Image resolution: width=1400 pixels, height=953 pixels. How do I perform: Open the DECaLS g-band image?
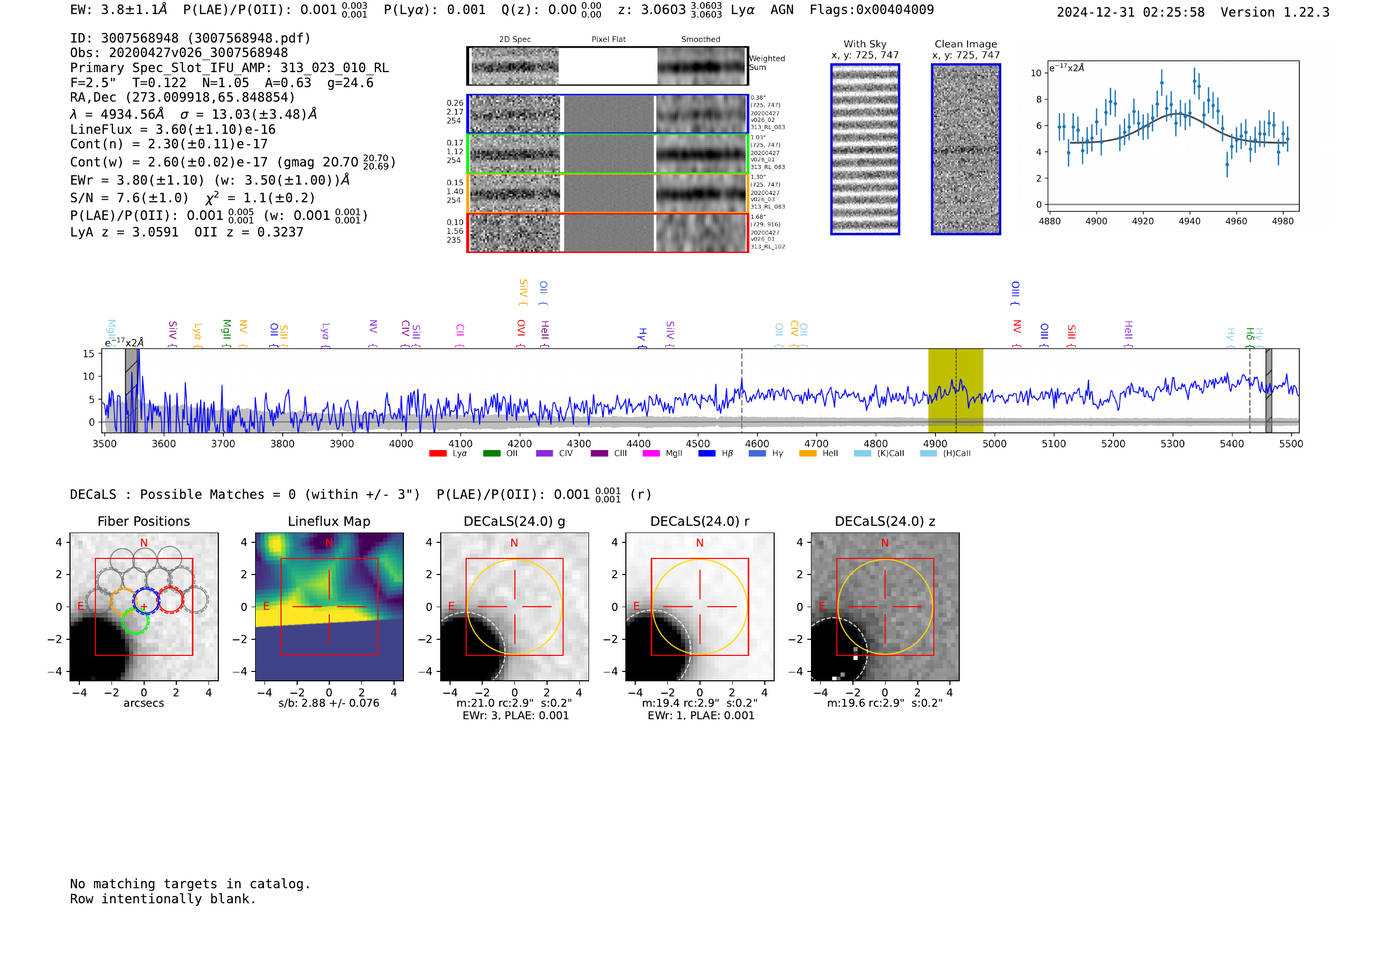click(514, 607)
